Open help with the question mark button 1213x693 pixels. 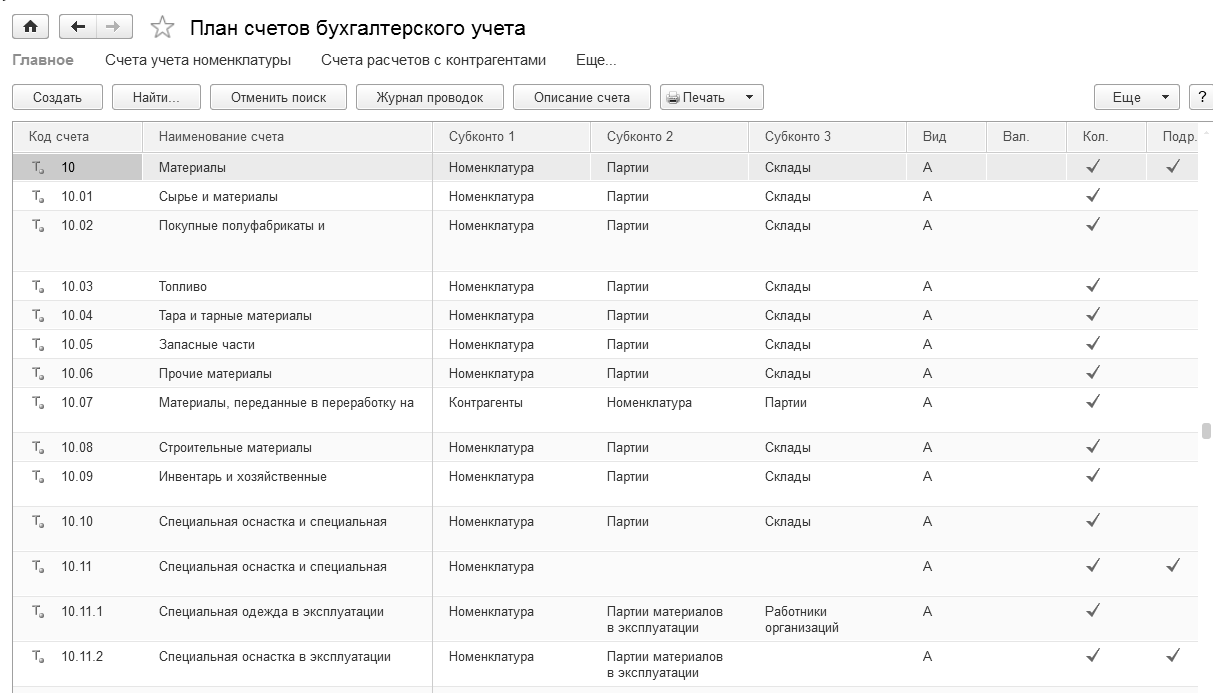coord(1201,97)
